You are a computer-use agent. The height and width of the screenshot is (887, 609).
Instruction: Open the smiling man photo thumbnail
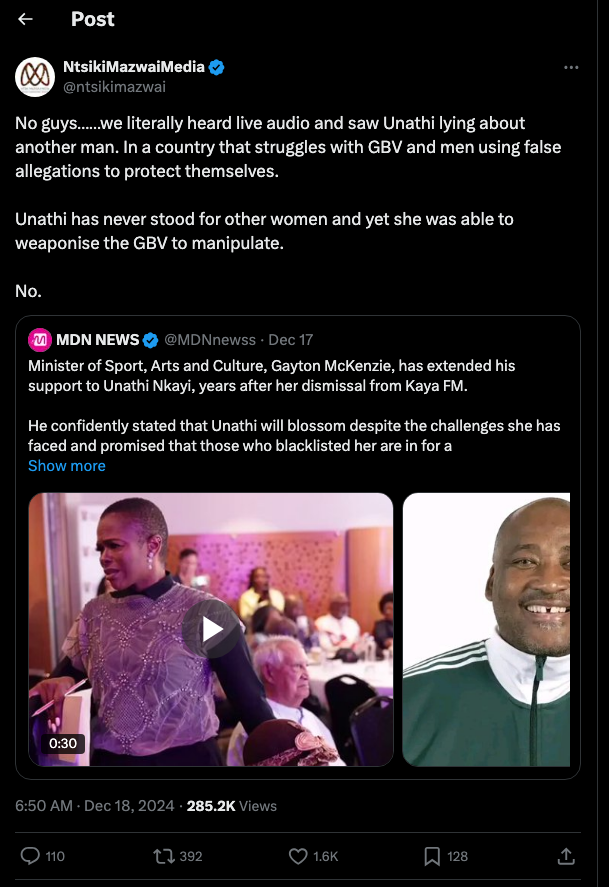(486, 630)
